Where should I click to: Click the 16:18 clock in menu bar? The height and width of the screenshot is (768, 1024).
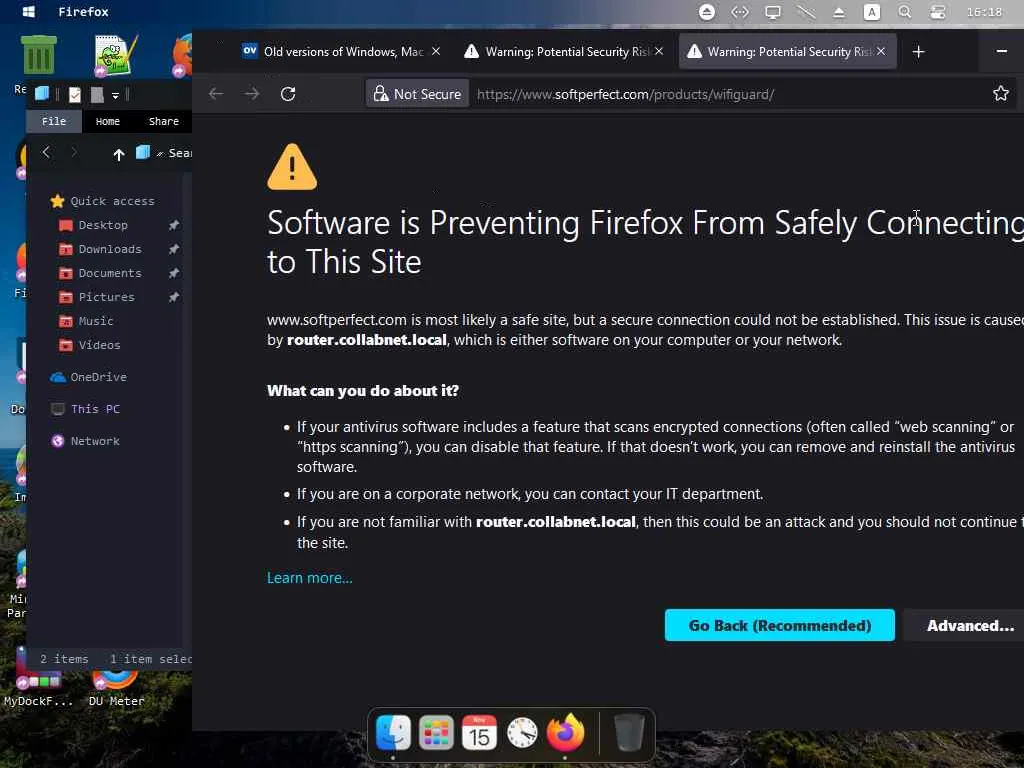click(984, 12)
